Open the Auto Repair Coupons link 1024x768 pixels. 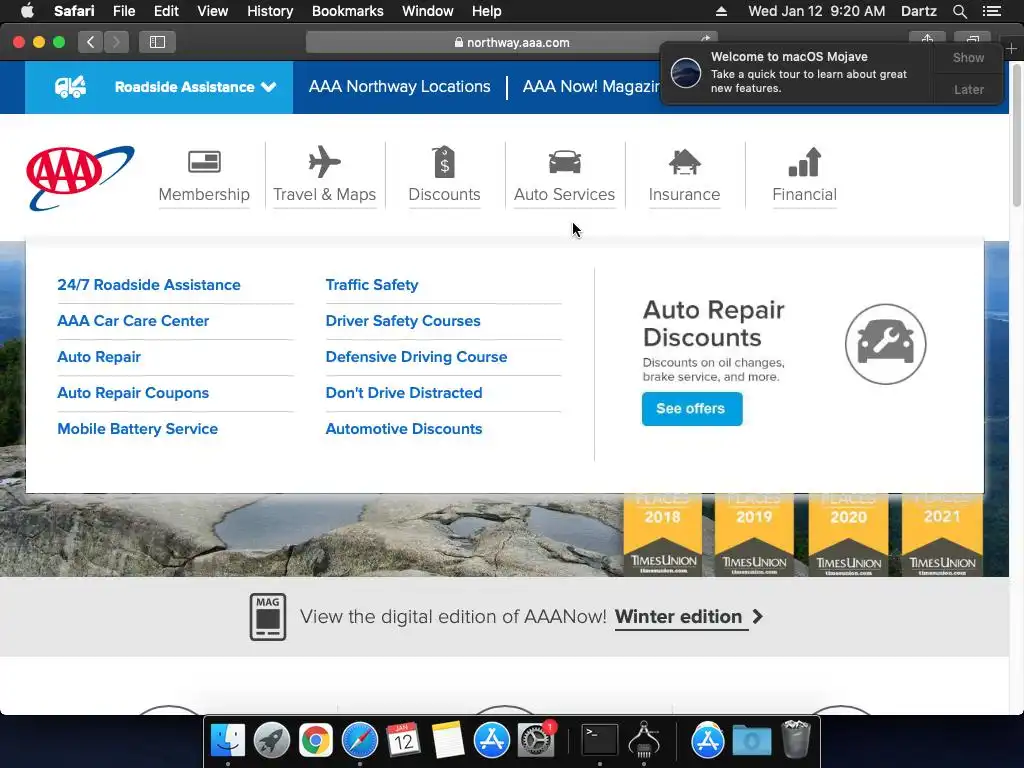click(133, 392)
